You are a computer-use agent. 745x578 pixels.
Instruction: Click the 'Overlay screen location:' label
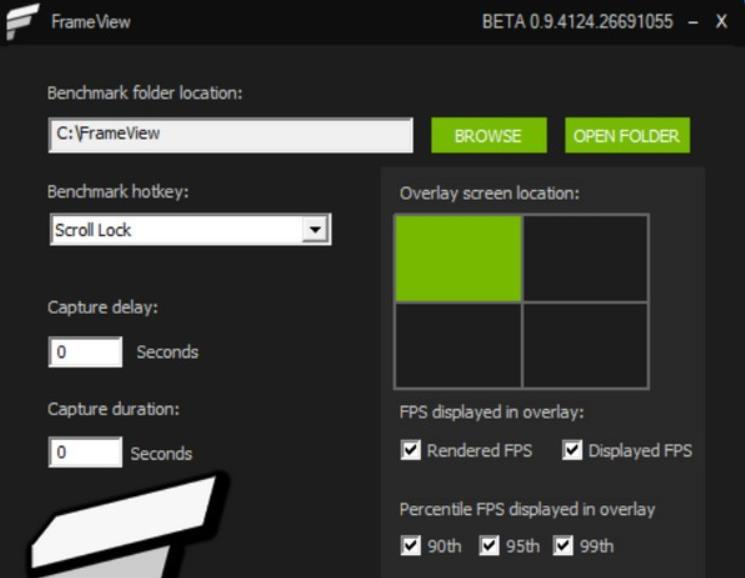click(x=489, y=194)
